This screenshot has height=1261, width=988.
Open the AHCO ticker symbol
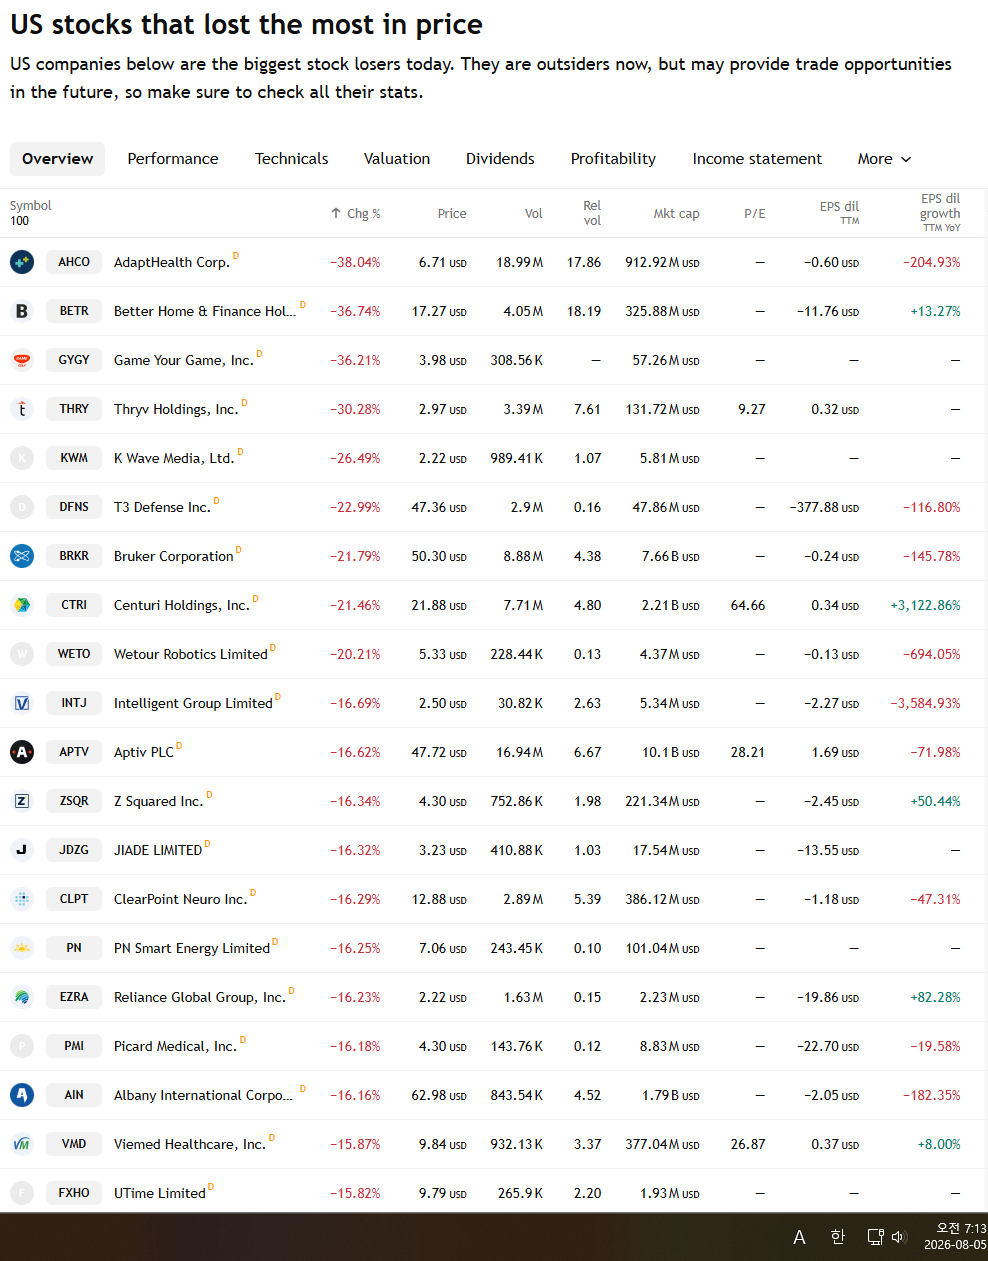tap(74, 262)
